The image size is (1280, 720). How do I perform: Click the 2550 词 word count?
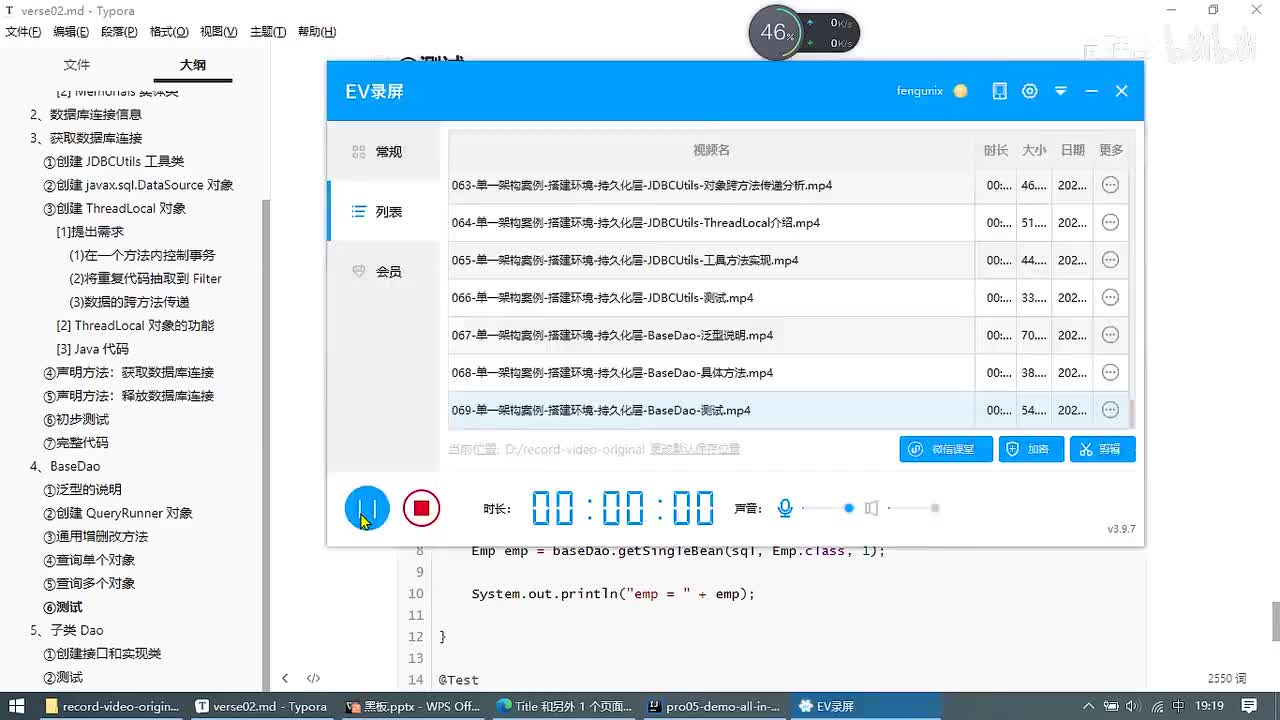coord(1227,678)
